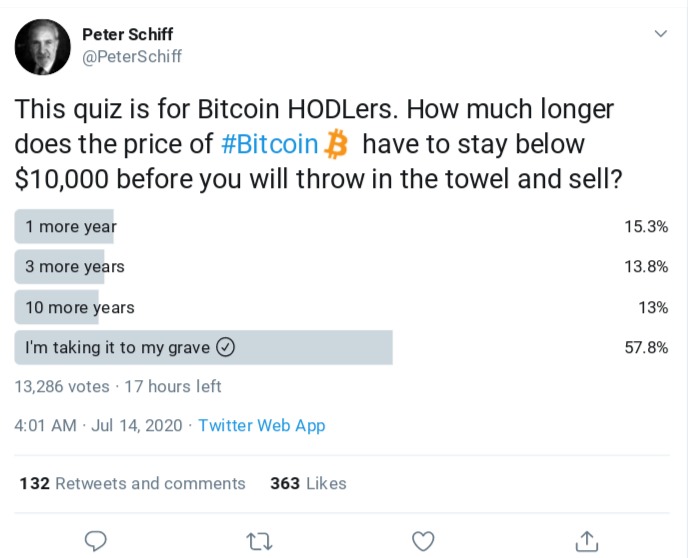Click the Bitcoin emoji symbol
The width and height of the screenshot is (690, 558).
[x=336, y=145]
